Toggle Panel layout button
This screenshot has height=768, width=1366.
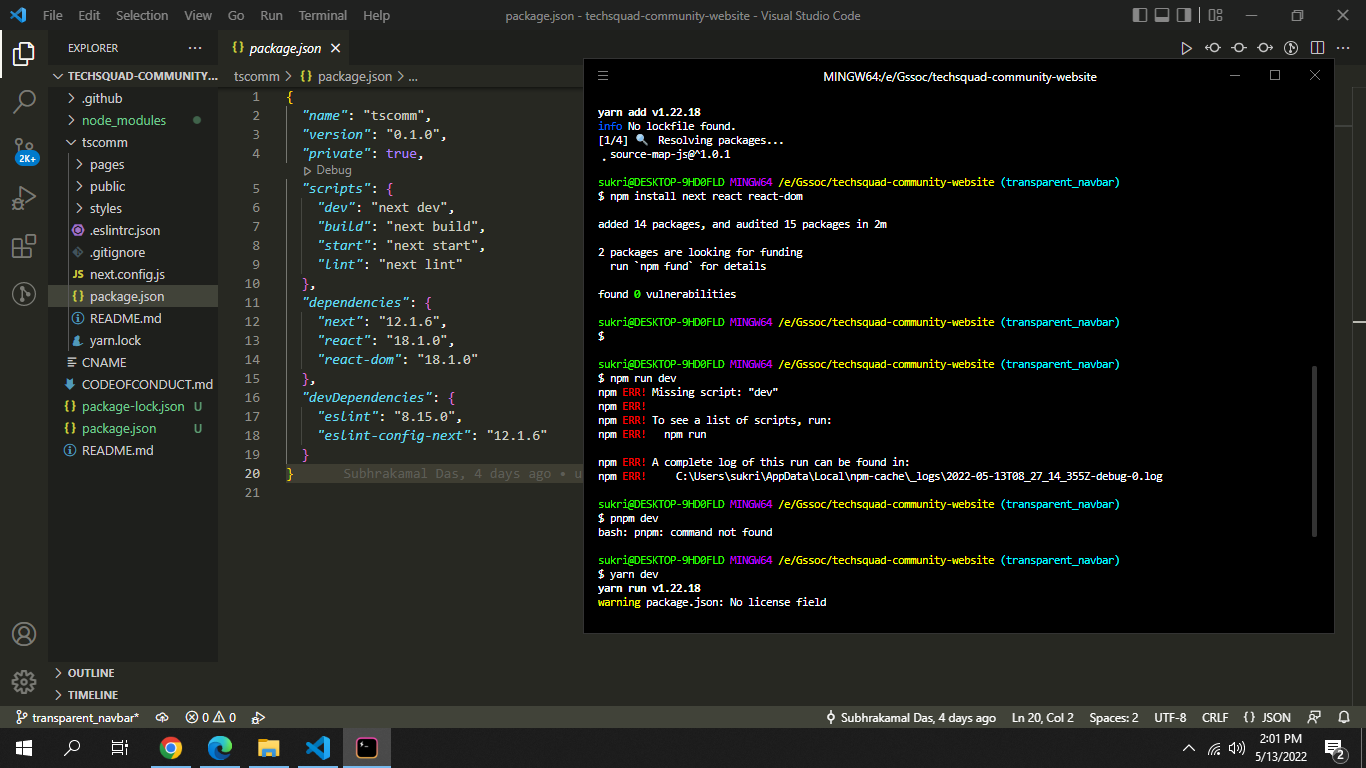click(1162, 16)
